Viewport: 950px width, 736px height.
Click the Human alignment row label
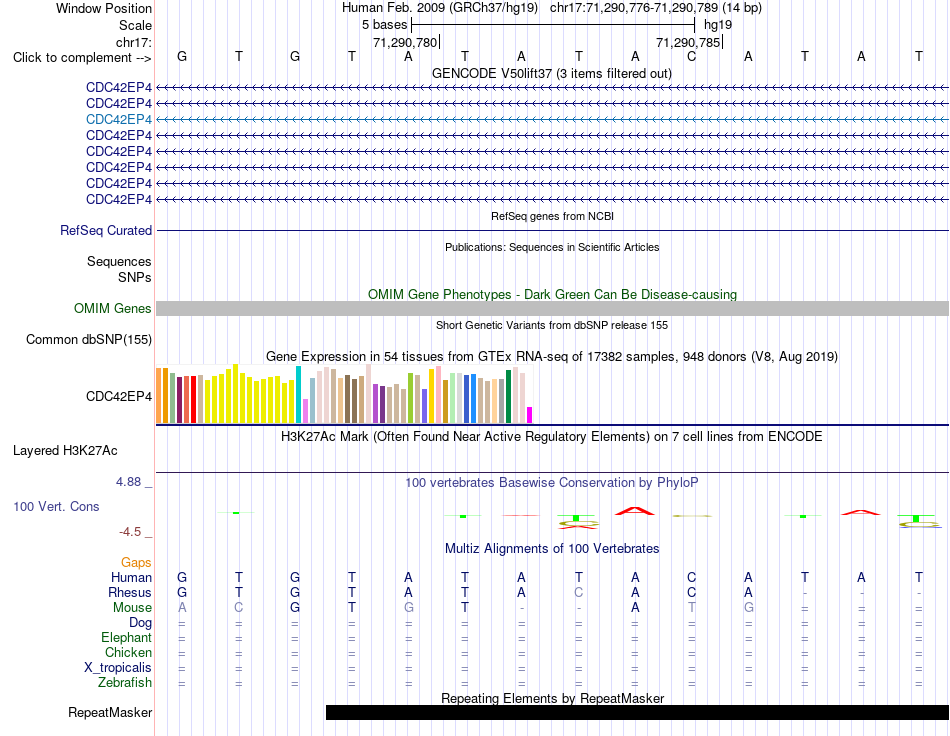coord(131,577)
